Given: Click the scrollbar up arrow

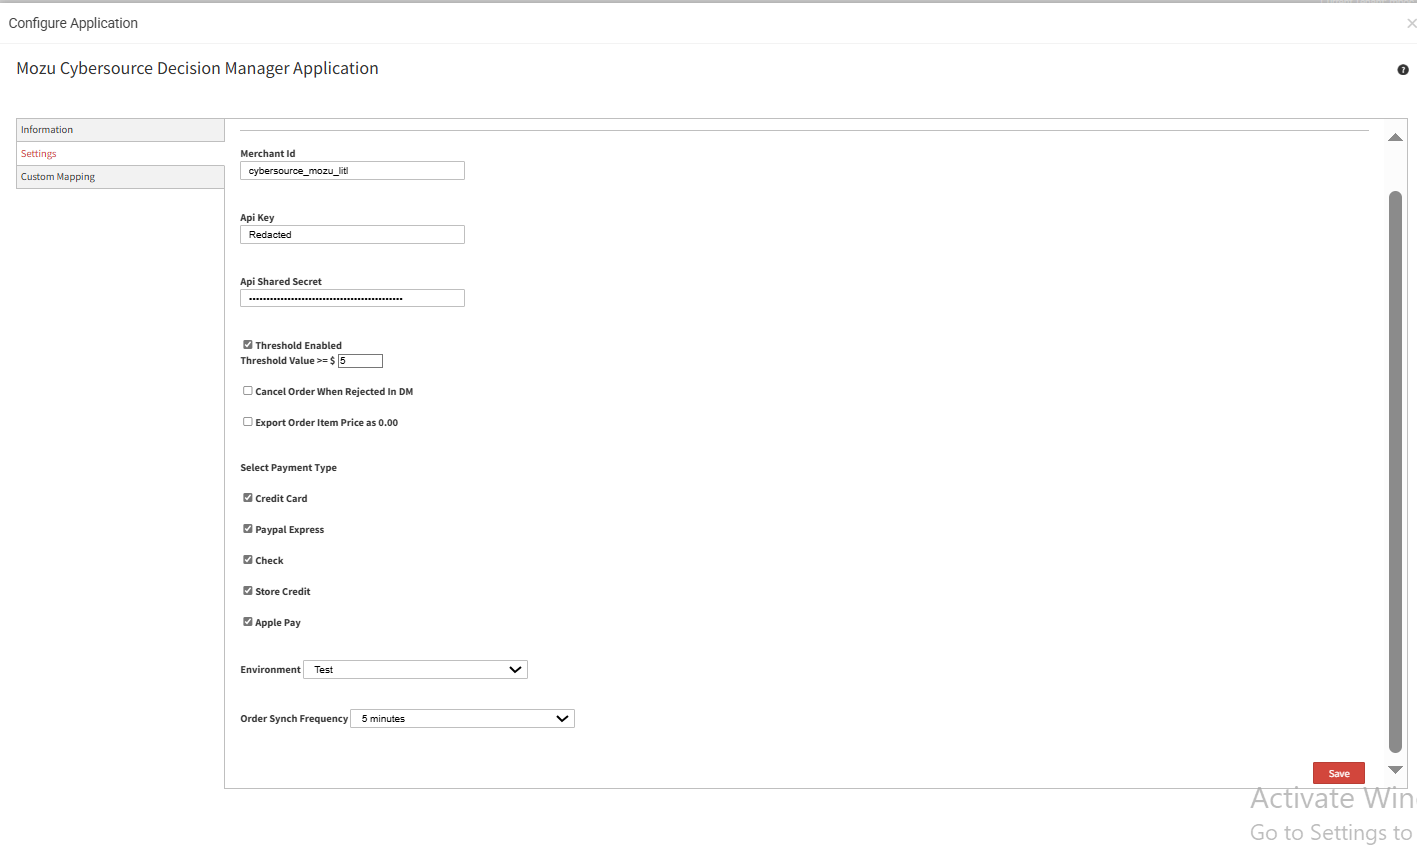Looking at the screenshot, I should pos(1395,137).
